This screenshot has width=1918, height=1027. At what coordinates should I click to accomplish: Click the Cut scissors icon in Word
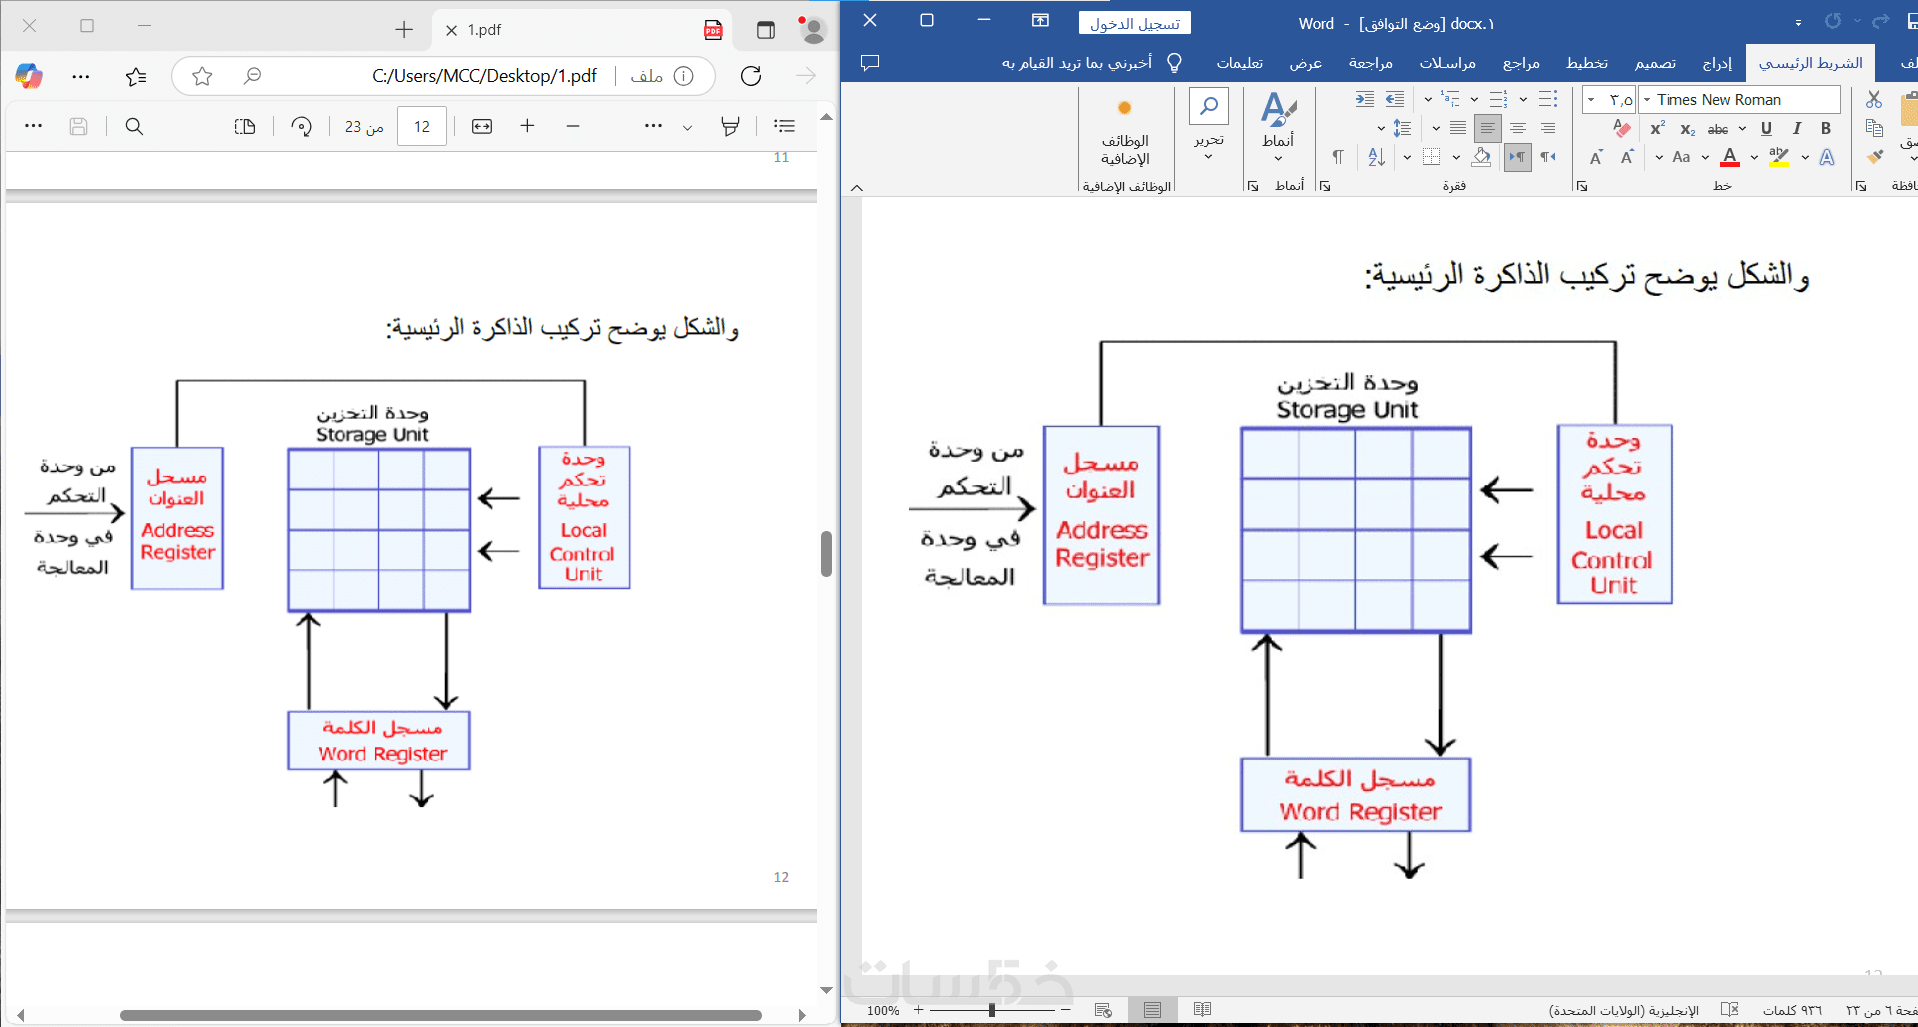click(x=1874, y=99)
